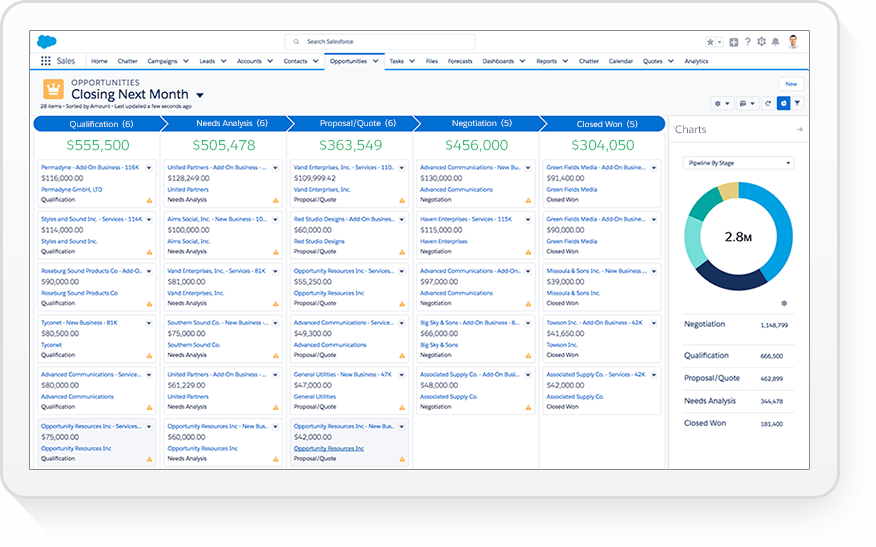Click the New opportunity button
The width and height of the screenshot is (876, 547).
pyautogui.click(x=791, y=84)
